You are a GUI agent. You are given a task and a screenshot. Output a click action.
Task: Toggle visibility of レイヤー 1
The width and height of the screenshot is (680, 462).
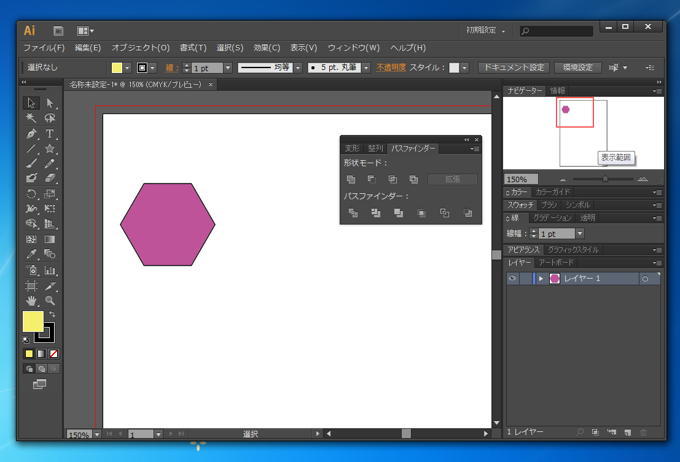(512, 279)
